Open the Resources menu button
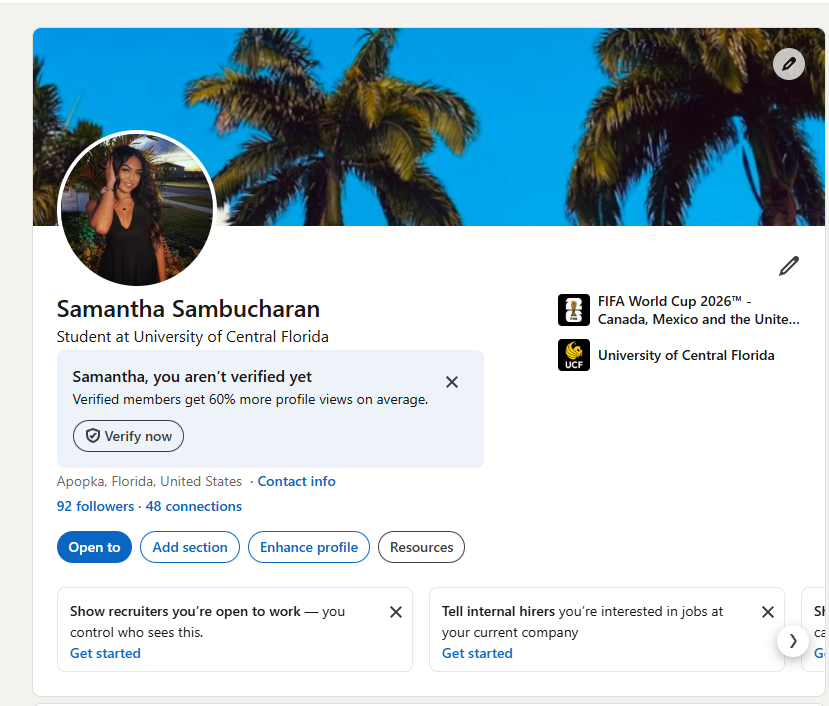Screen dimensions: 829x706 pos(421,547)
